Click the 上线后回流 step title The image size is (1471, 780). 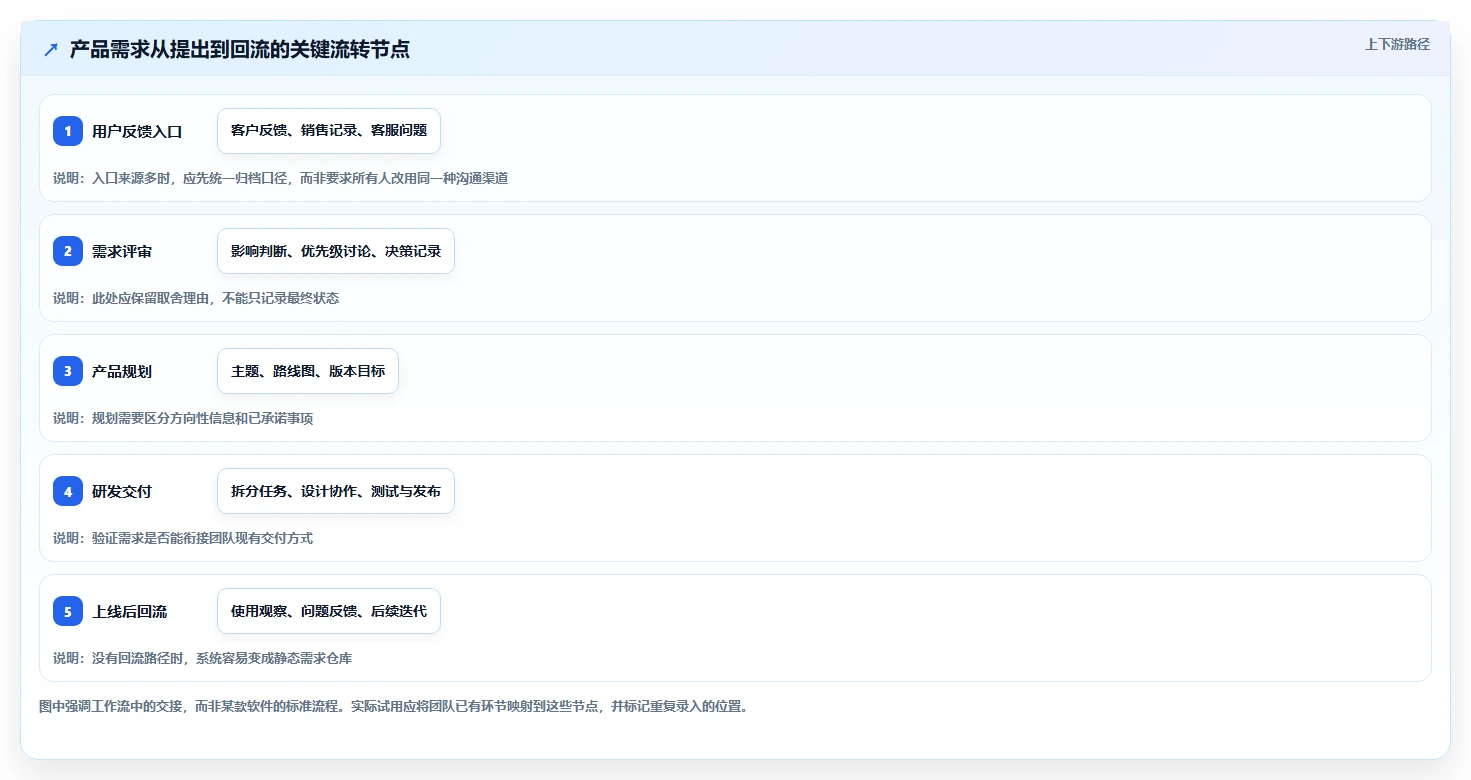(130, 611)
